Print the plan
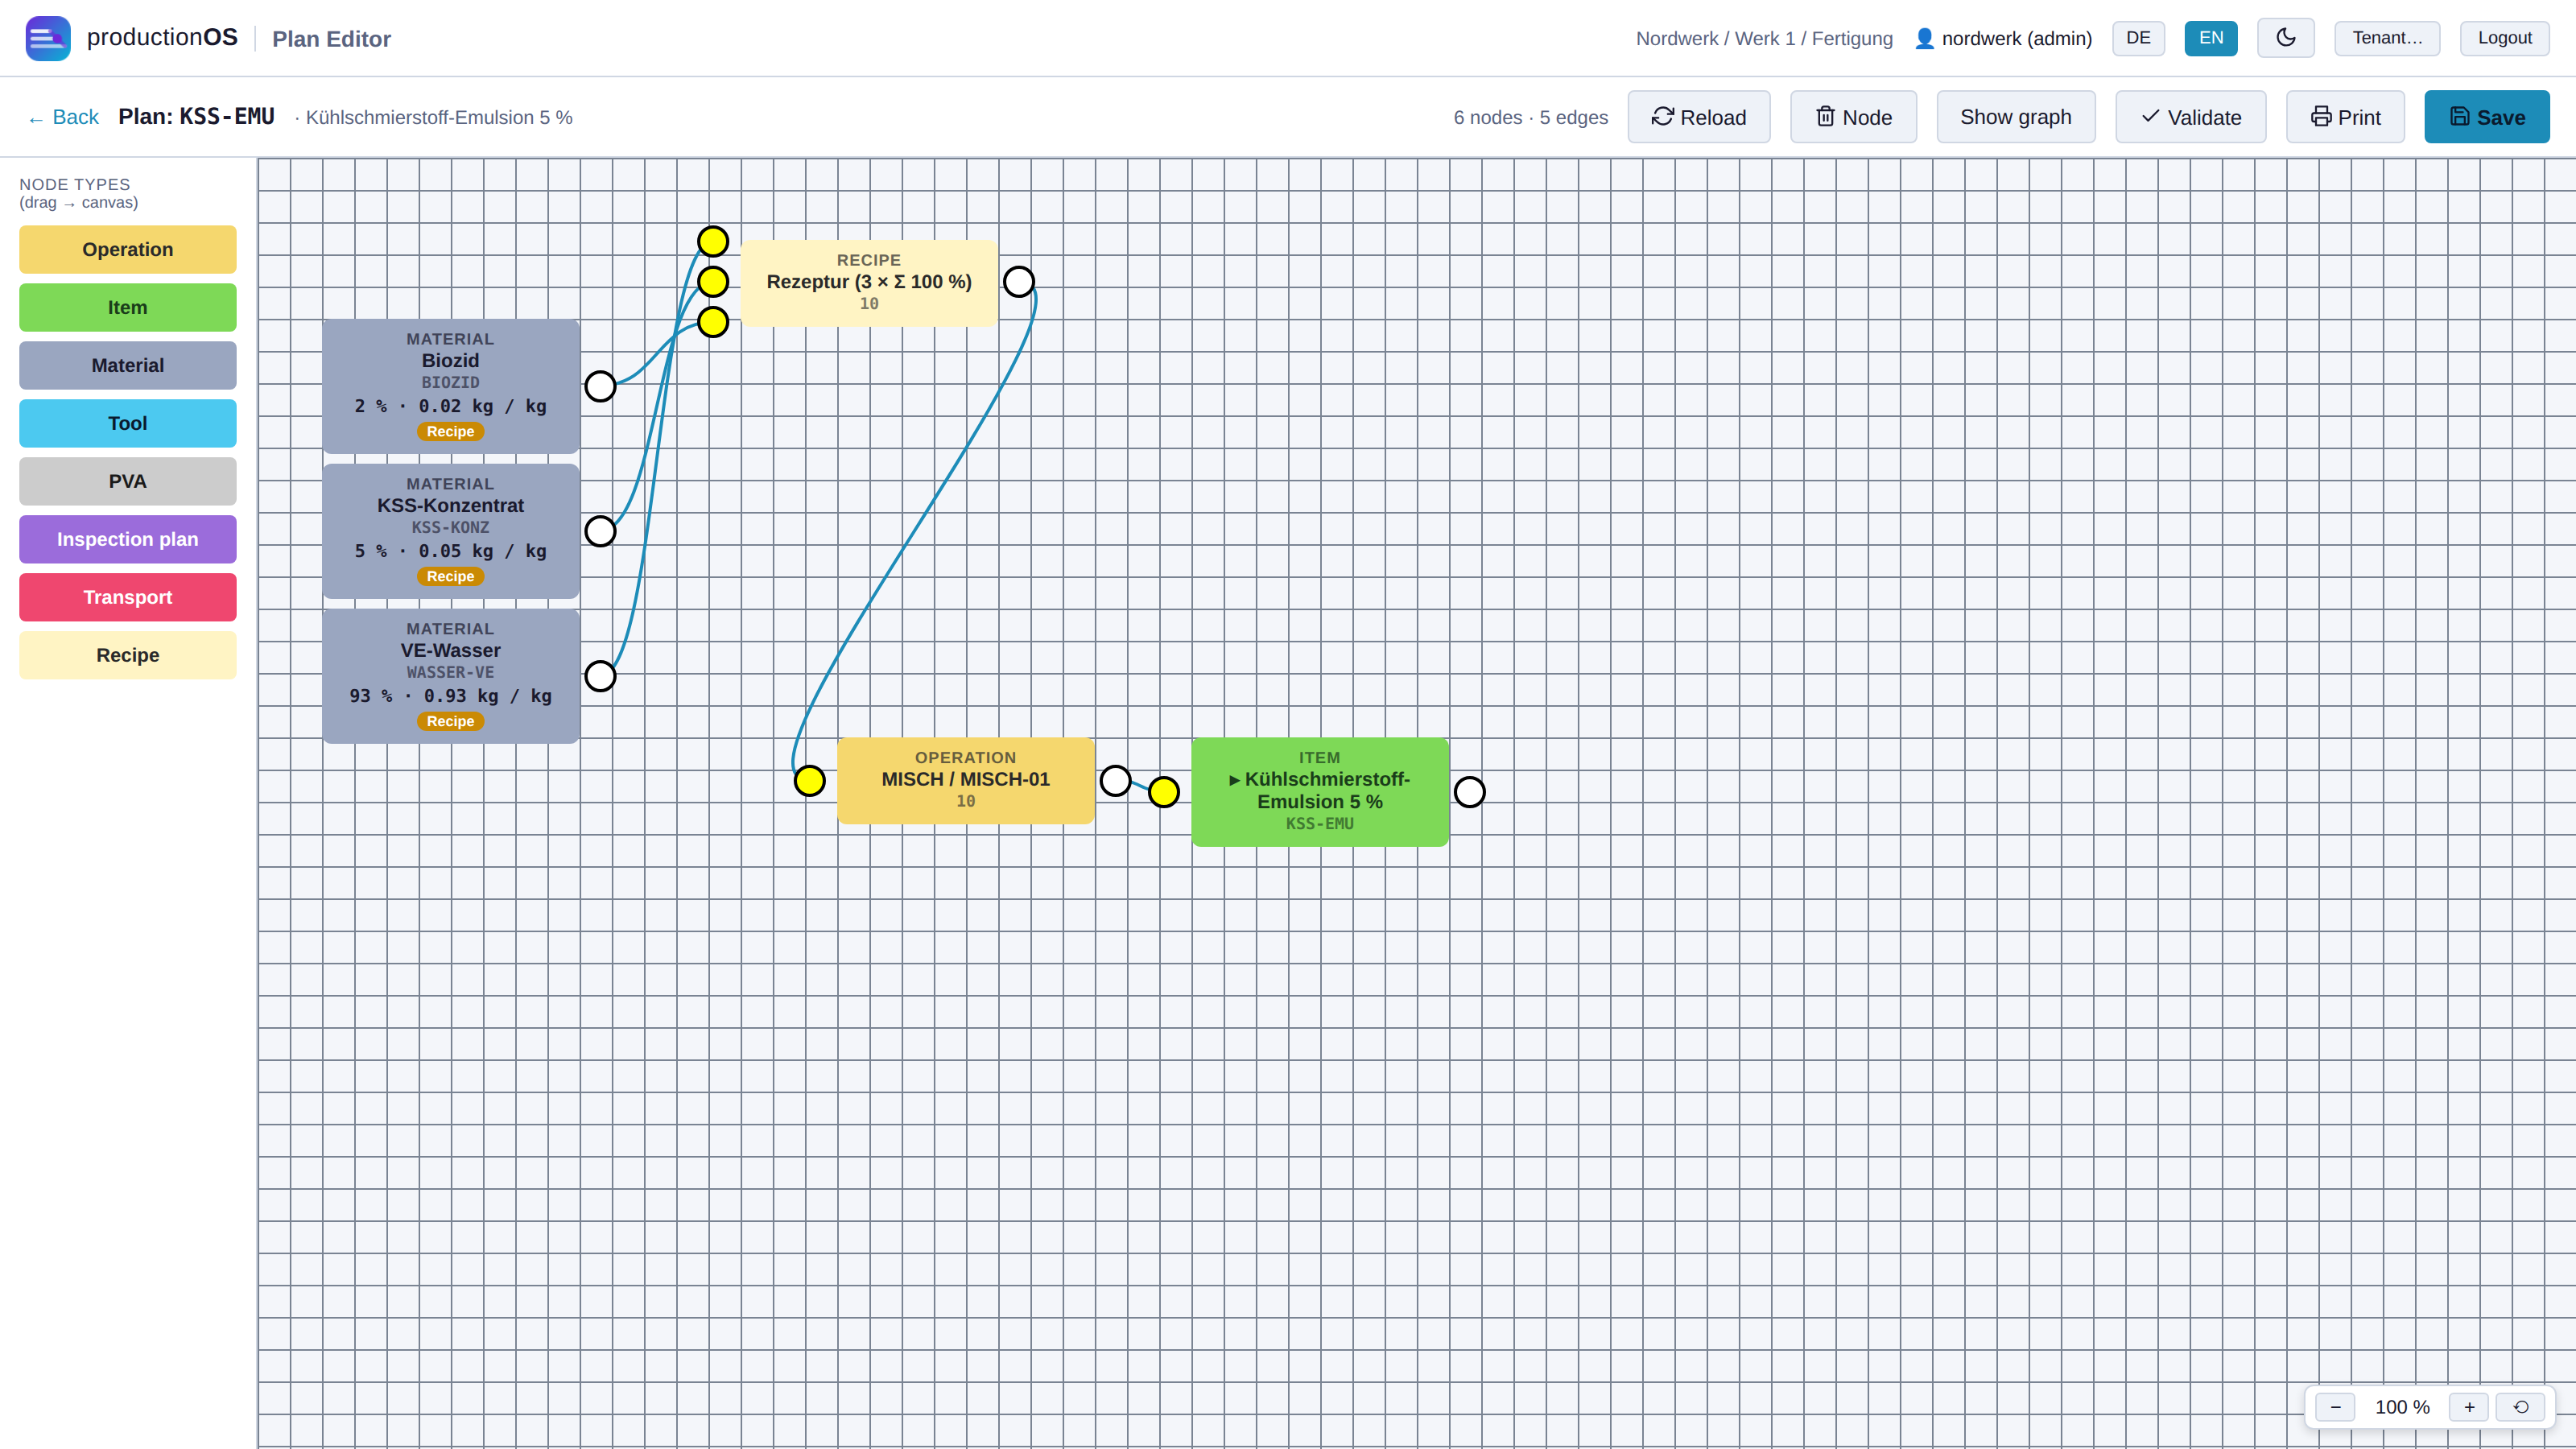This screenshot has width=2576, height=1449. click(x=2345, y=117)
